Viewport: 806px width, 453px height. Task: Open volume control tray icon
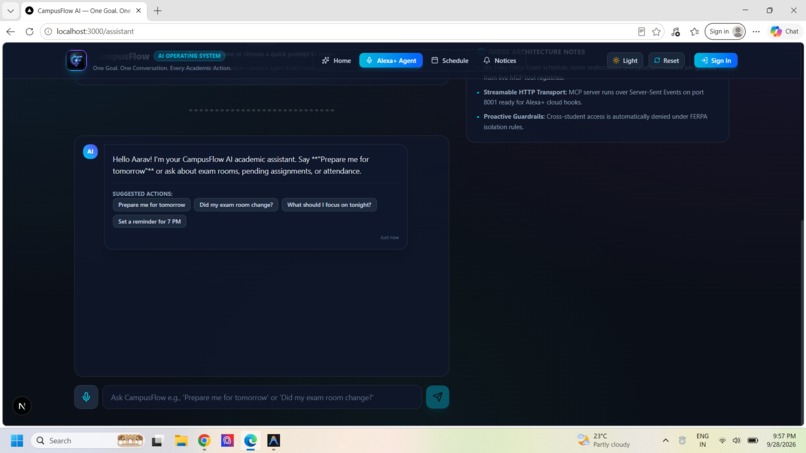point(736,441)
